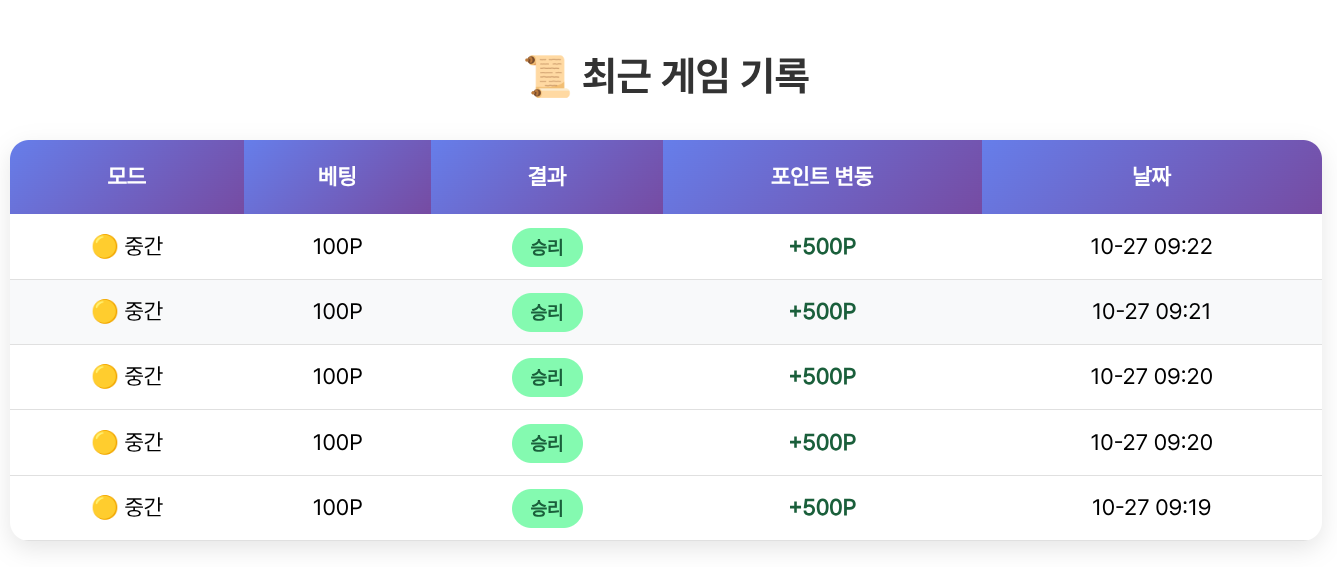Click the 10-27 09:22 date cell
1337x567 pixels.
click(1151, 247)
